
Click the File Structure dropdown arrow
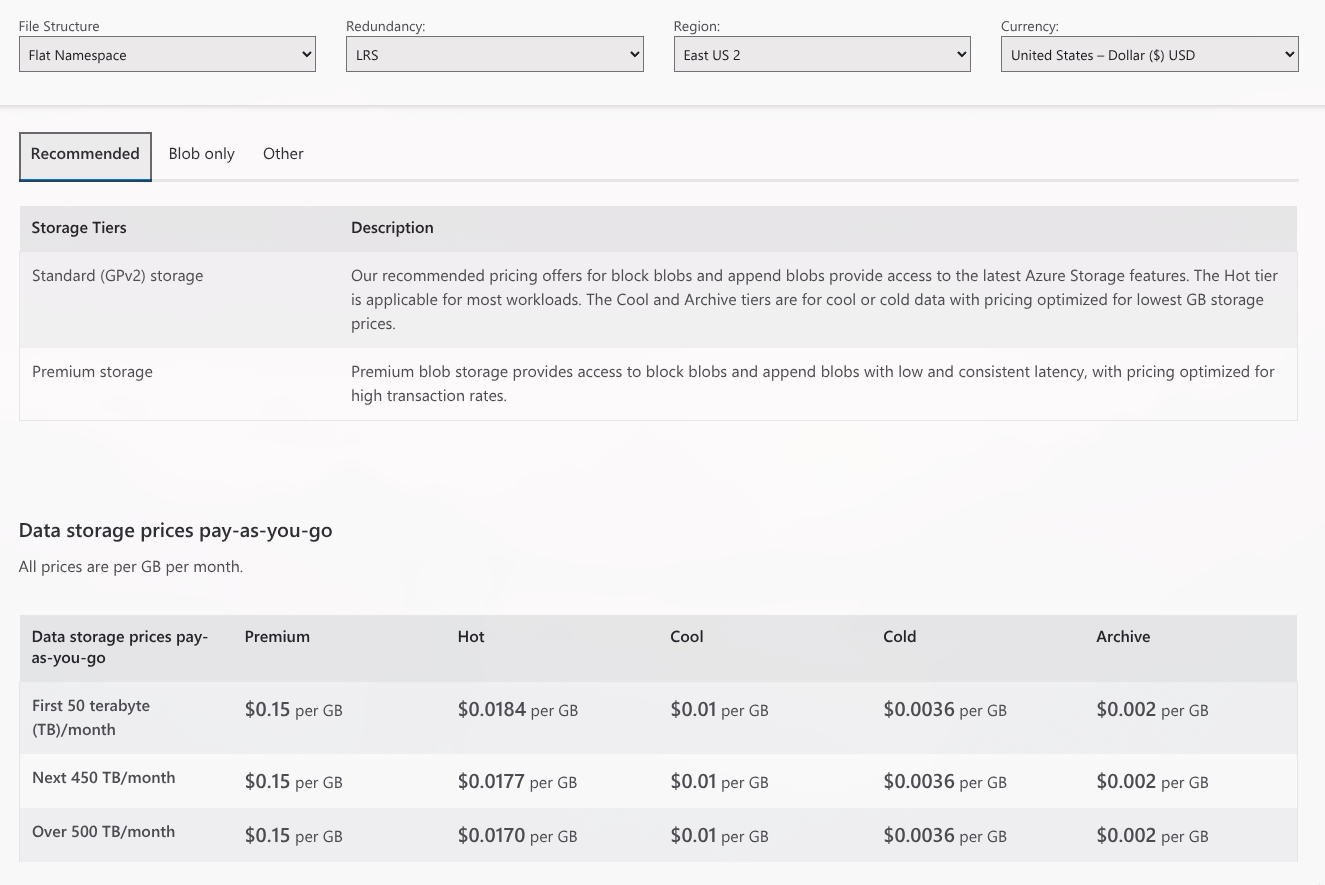306,54
